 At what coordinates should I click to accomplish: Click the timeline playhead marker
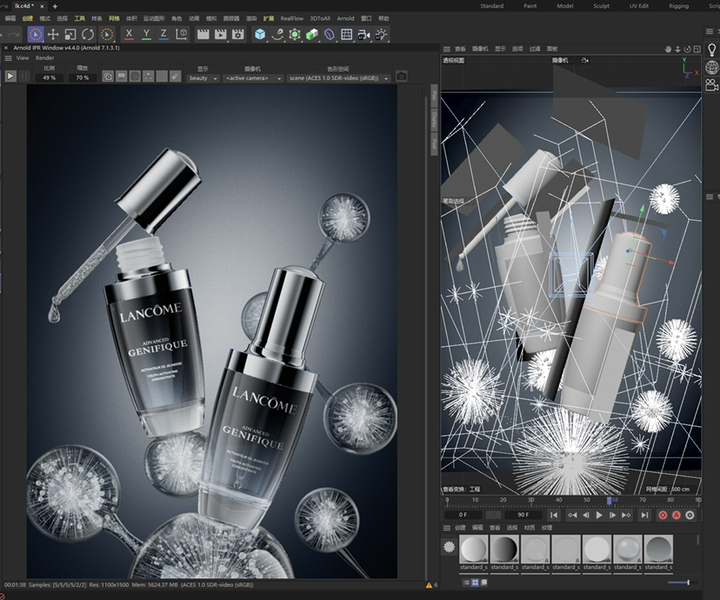click(609, 500)
